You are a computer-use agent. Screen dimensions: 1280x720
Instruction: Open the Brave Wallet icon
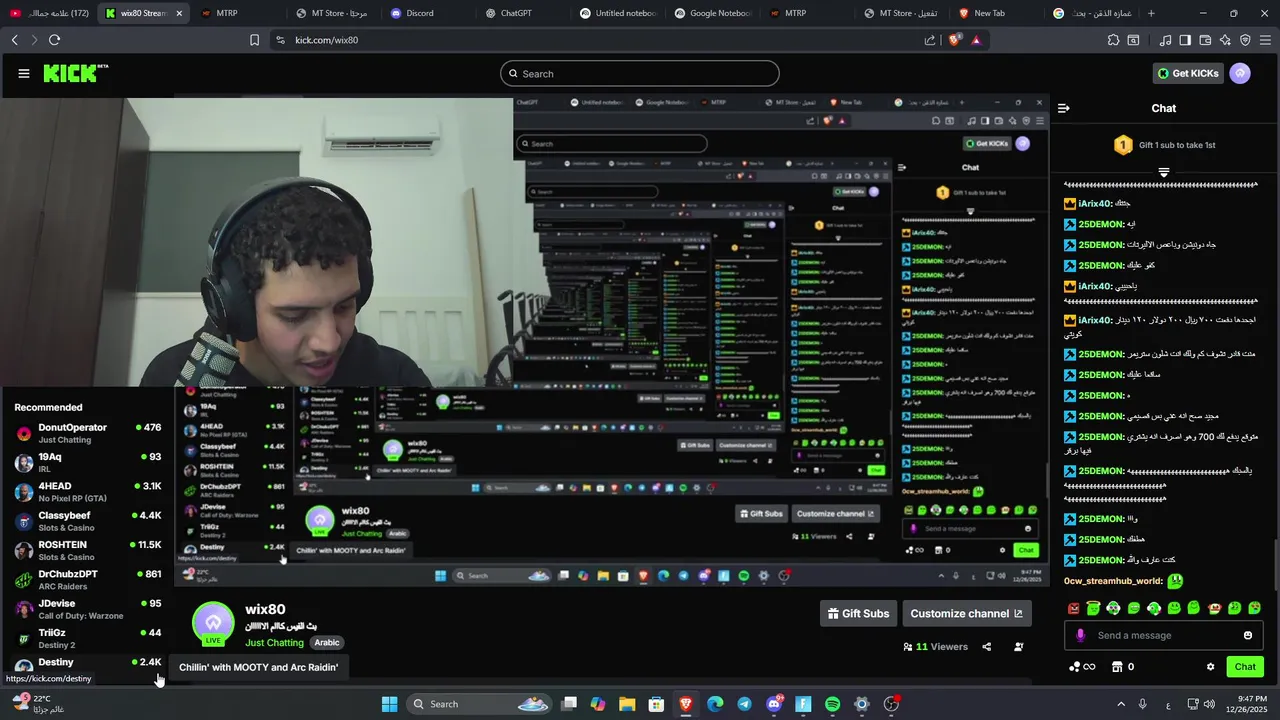[1205, 40]
